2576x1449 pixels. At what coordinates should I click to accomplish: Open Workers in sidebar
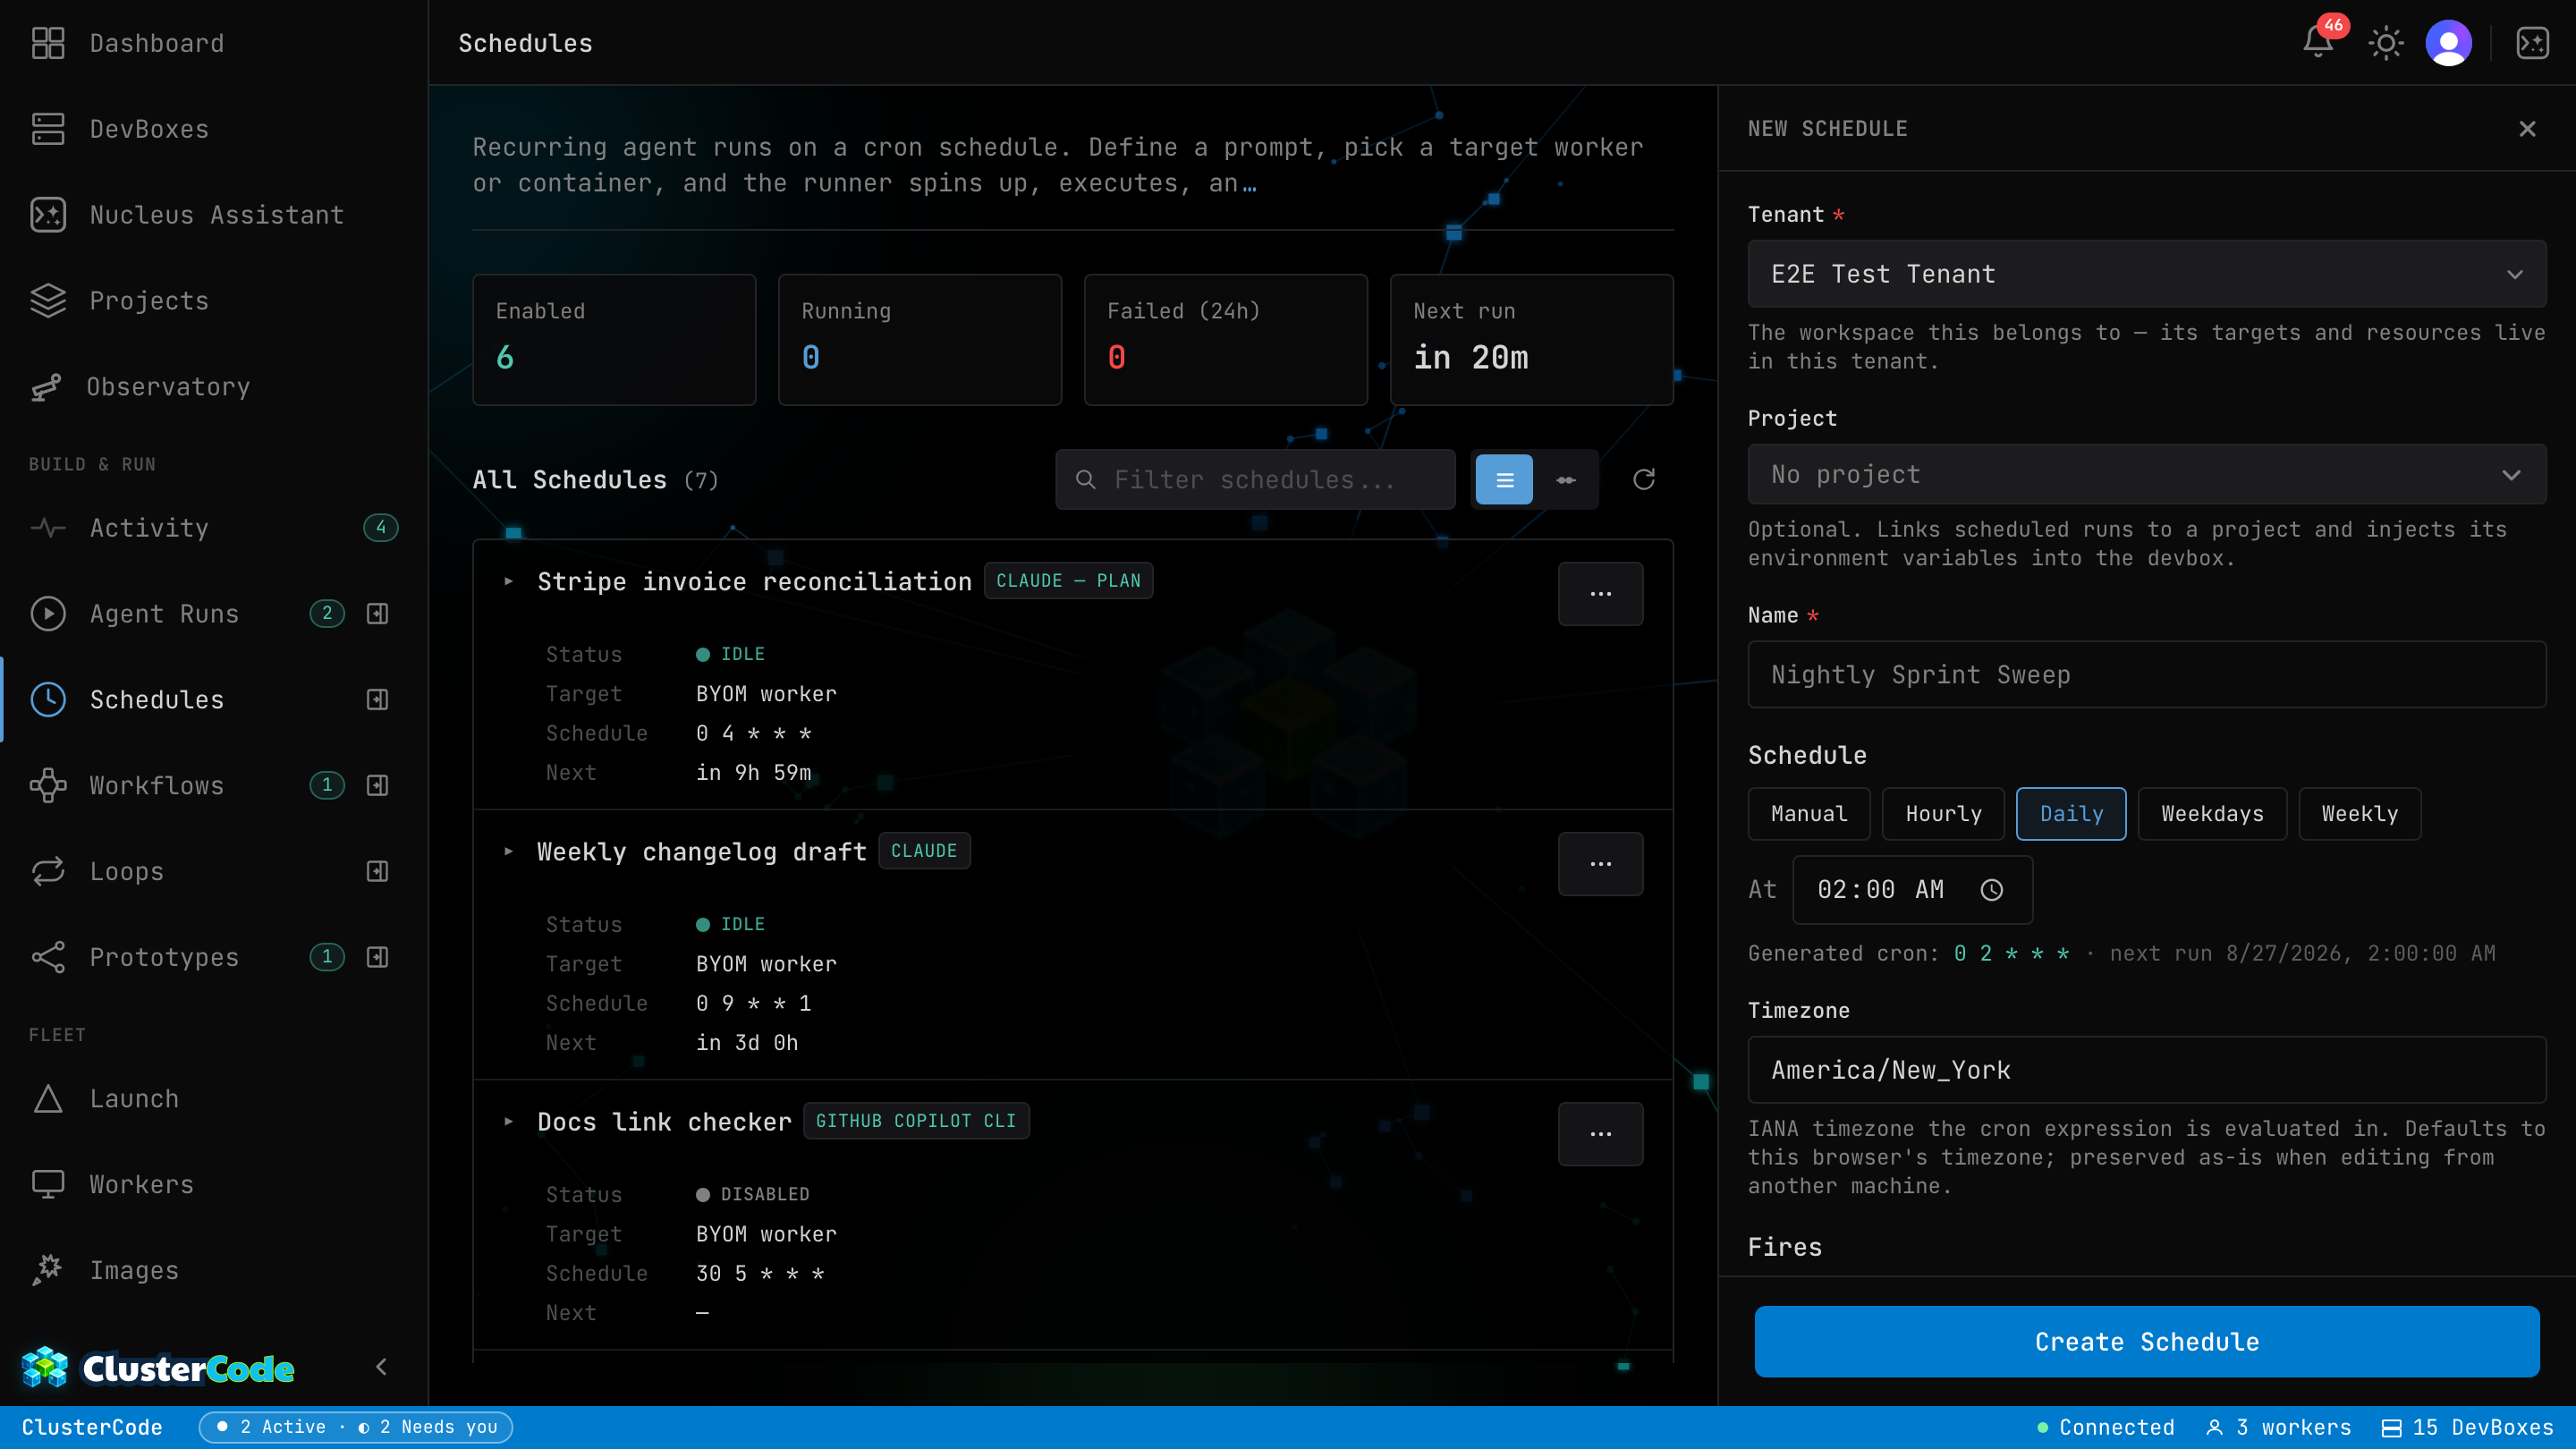pos(214,1184)
